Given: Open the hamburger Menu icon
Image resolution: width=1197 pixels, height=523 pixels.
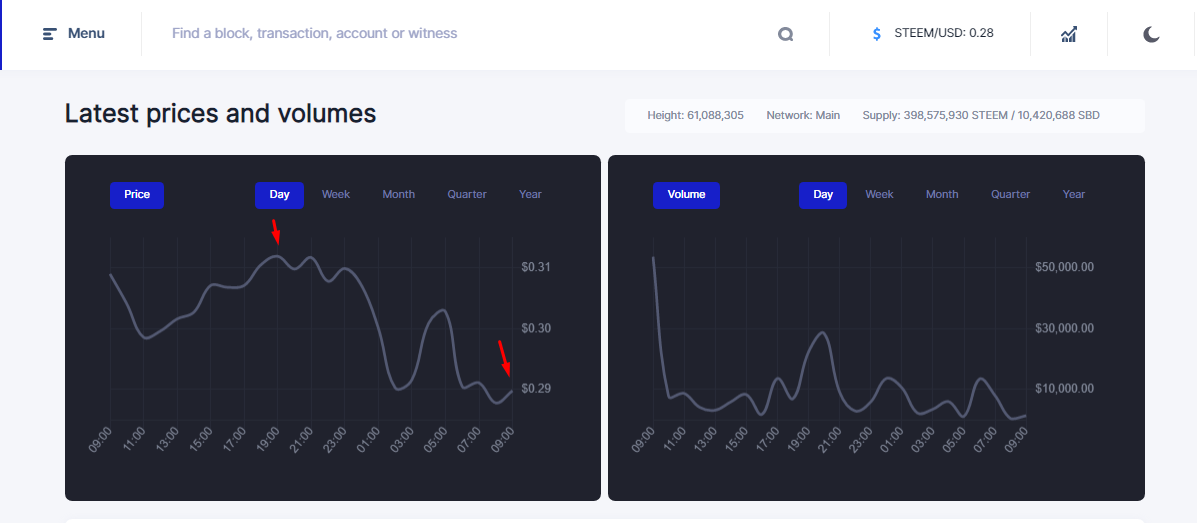Looking at the screenshot, I should coord(50,34).
